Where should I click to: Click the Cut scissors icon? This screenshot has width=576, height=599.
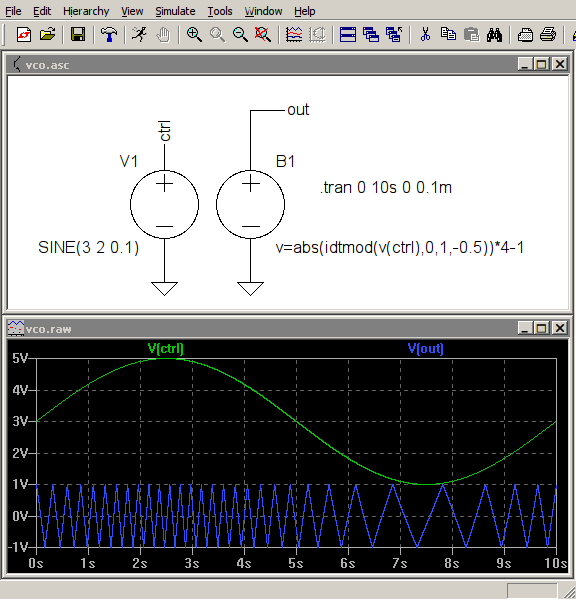tap(425, 35)
